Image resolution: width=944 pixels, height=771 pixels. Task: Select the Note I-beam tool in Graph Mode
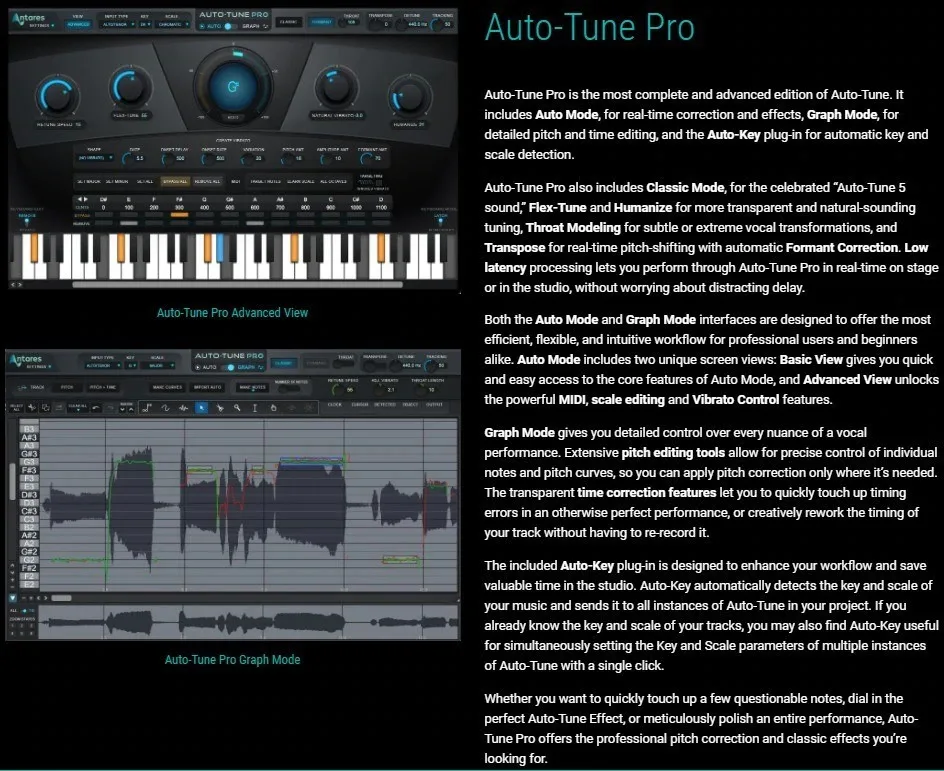pos(255,407)
